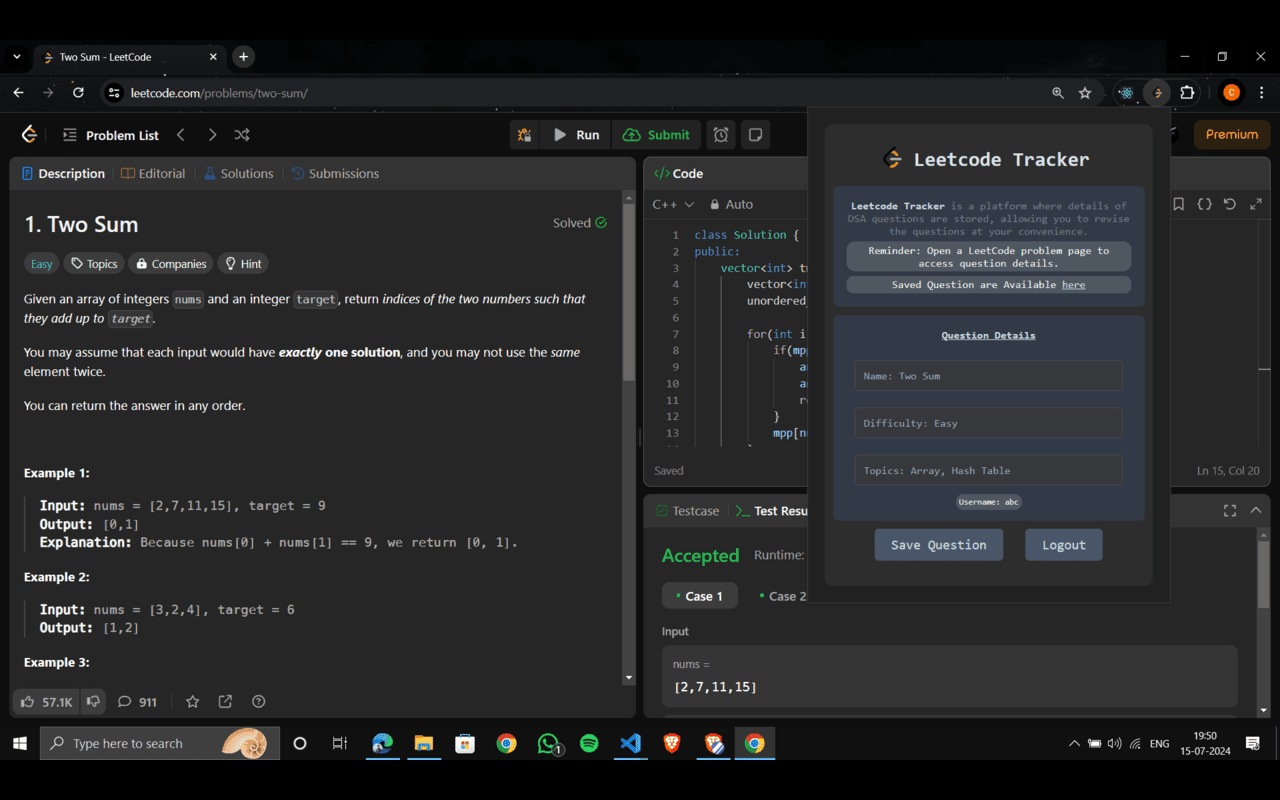Like the problem with thumbs up
Screen dimensions: 1280x800
coord(47,702)
